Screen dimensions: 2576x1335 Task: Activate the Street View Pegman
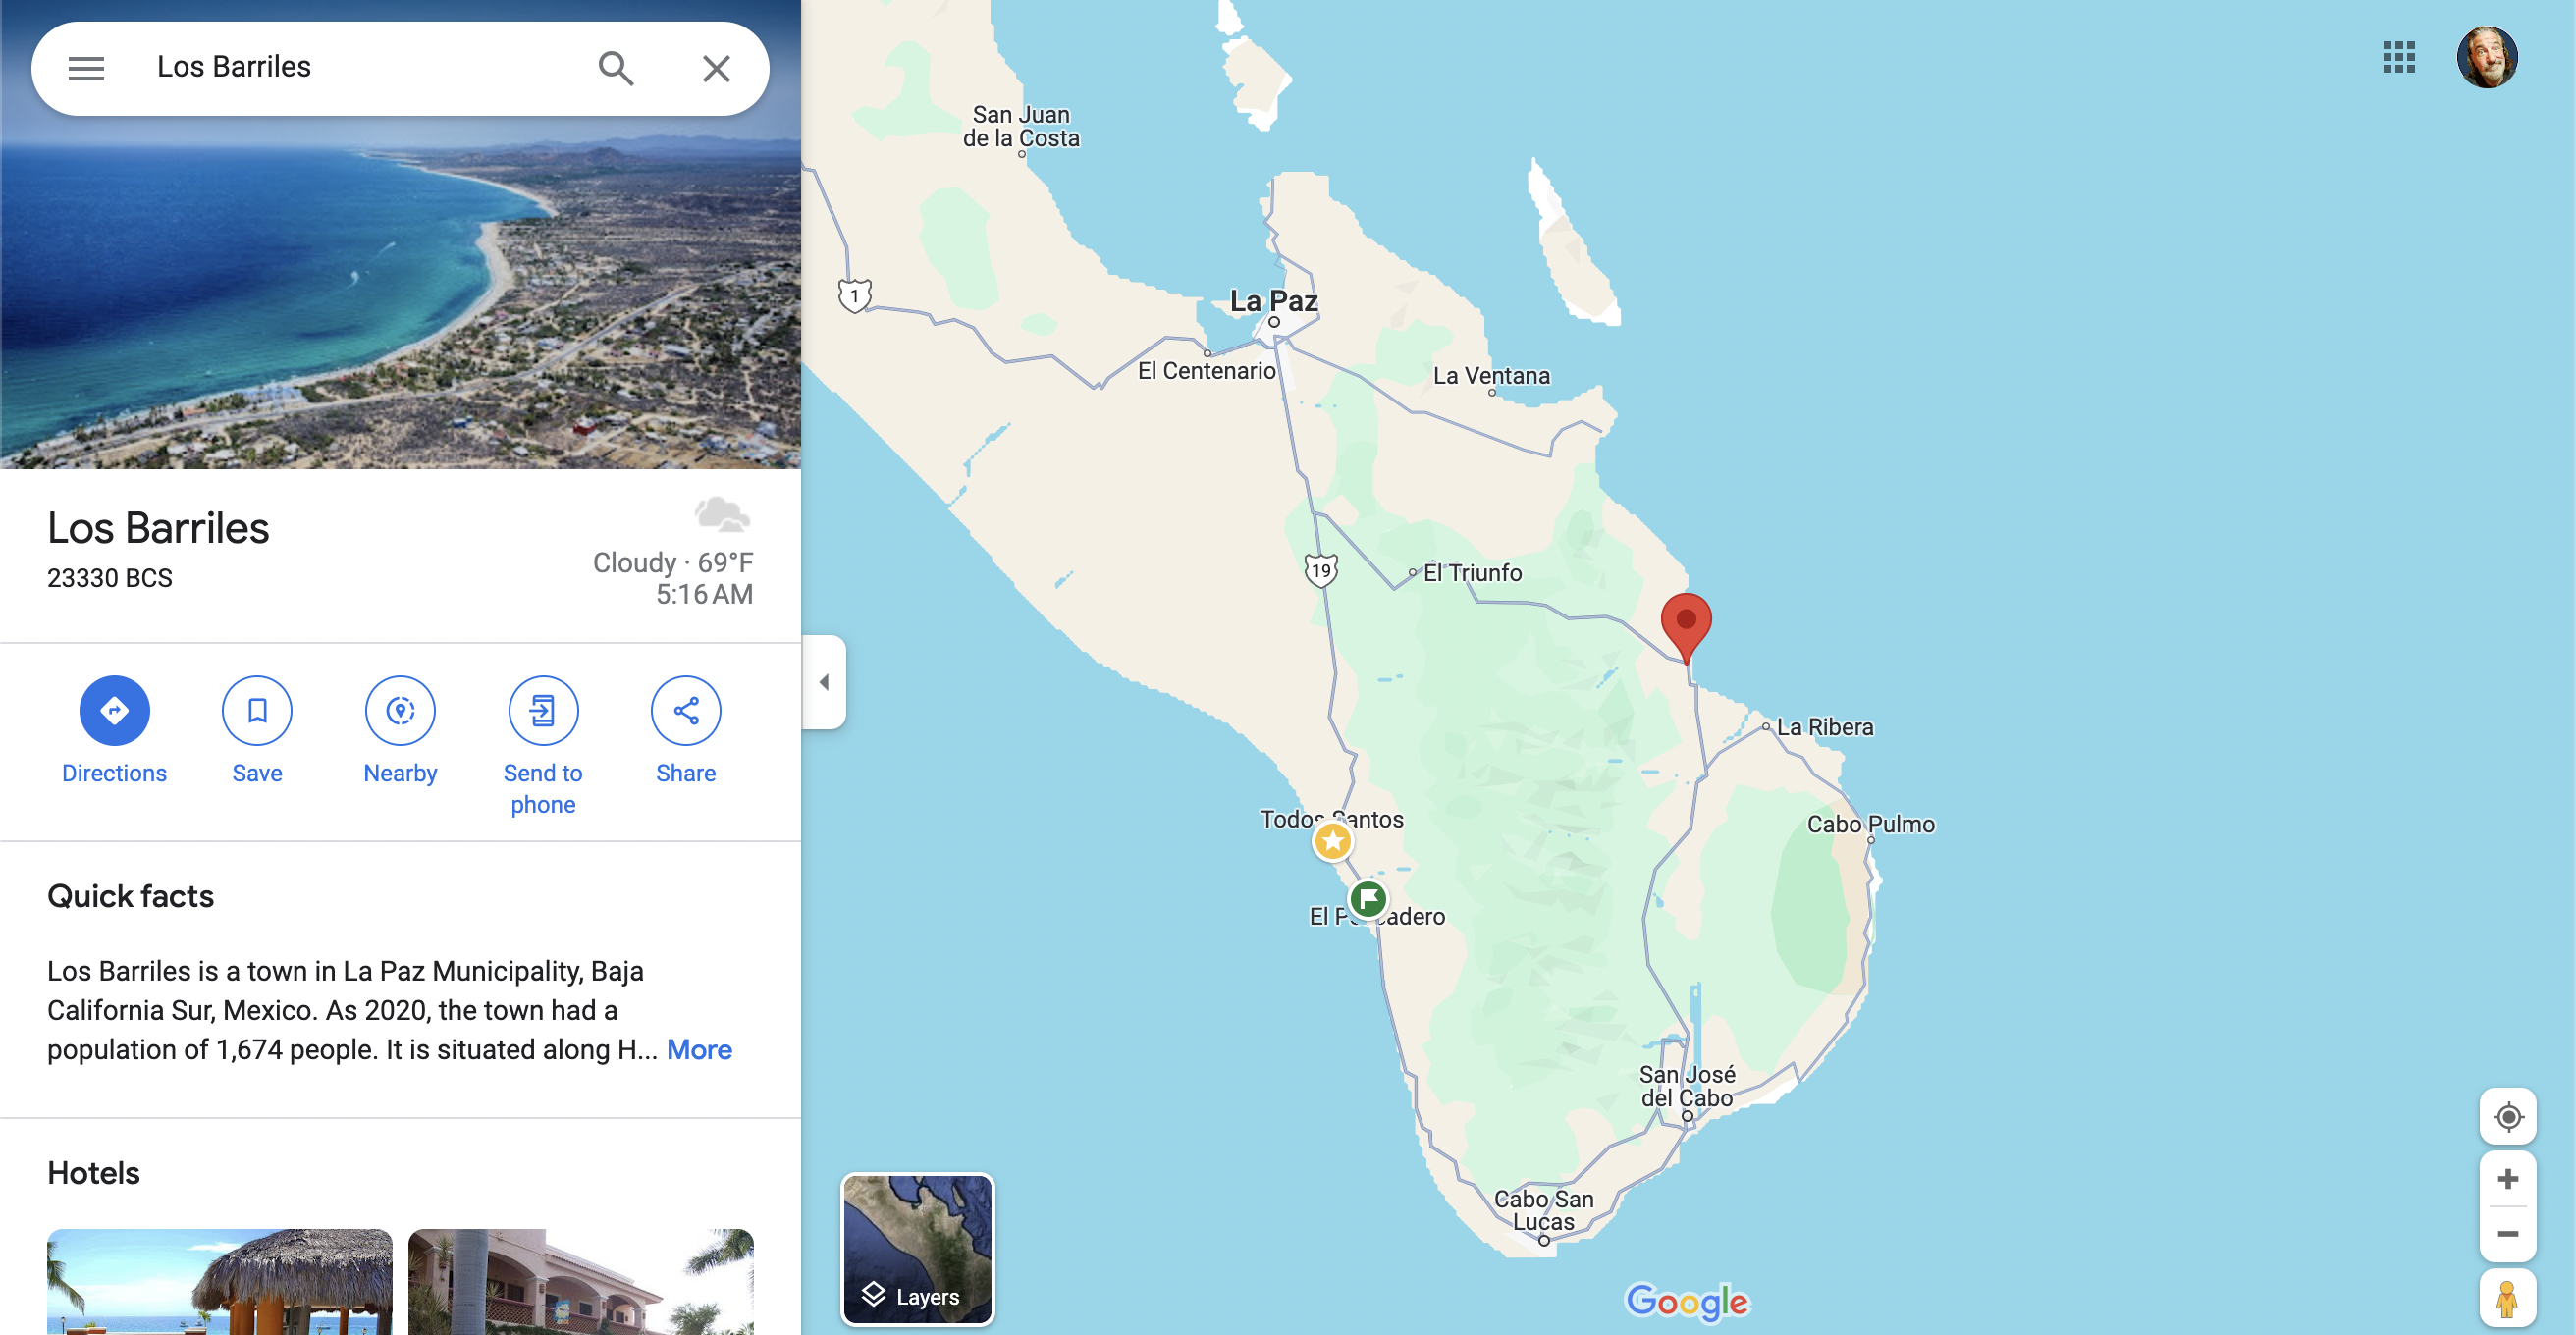(x=2507, y=1298)
